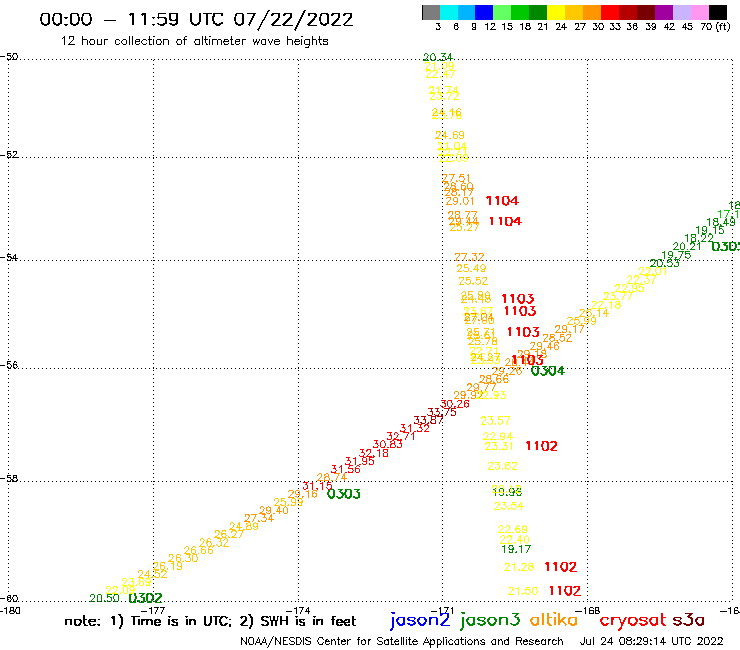This screenshot has height=650, width=740.
Task: Select wave height value 23.62
Action: pyautogui.click(x=502, y=466)
